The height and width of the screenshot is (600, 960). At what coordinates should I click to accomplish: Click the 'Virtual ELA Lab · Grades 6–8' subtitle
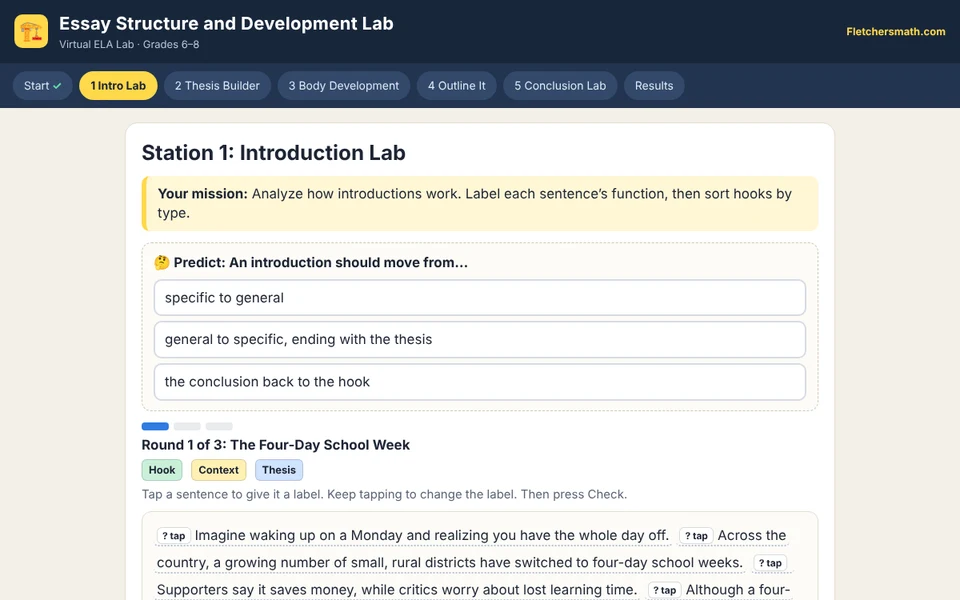(x=129, y=44)
